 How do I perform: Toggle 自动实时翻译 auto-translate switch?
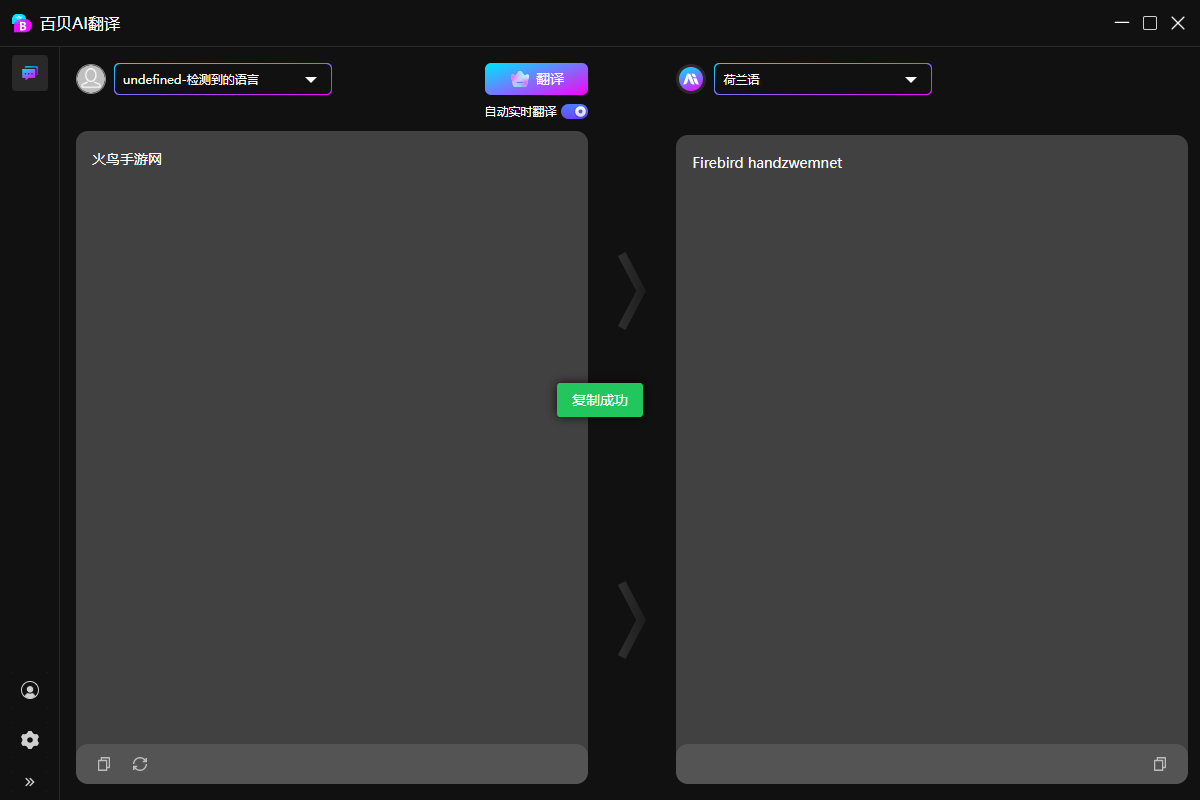coord(574,112)
